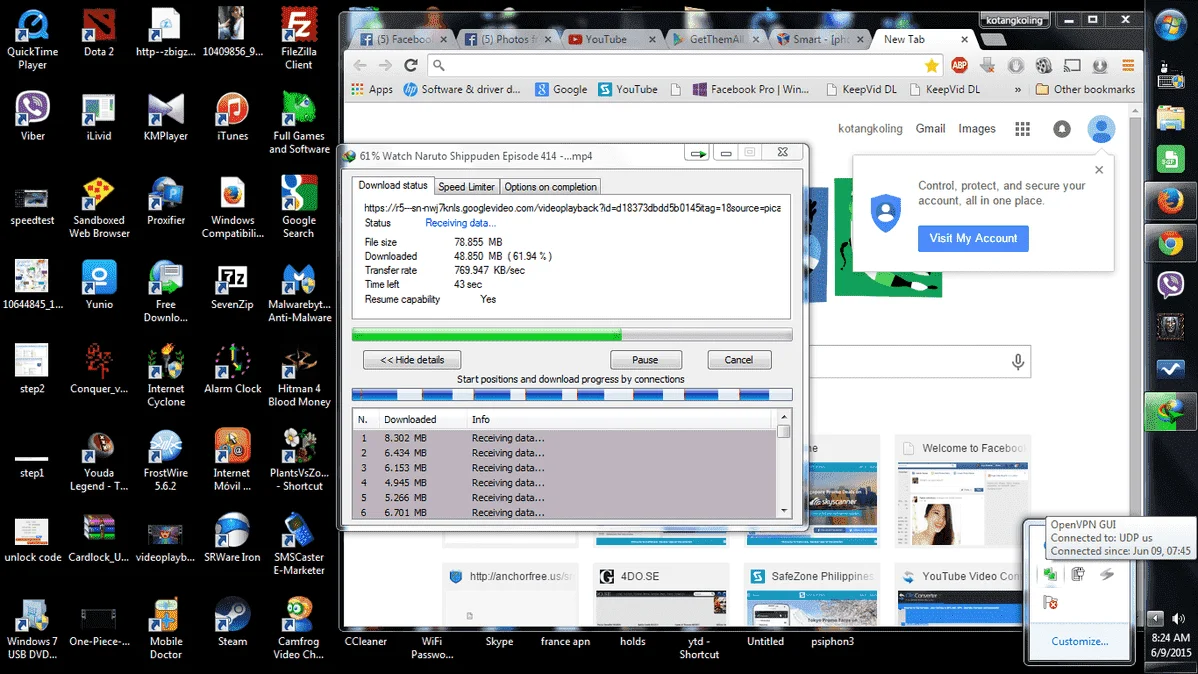Screen dimensions: 1198x674
Task: Cancel the Naruto episode download
Action: pos(739,360)
